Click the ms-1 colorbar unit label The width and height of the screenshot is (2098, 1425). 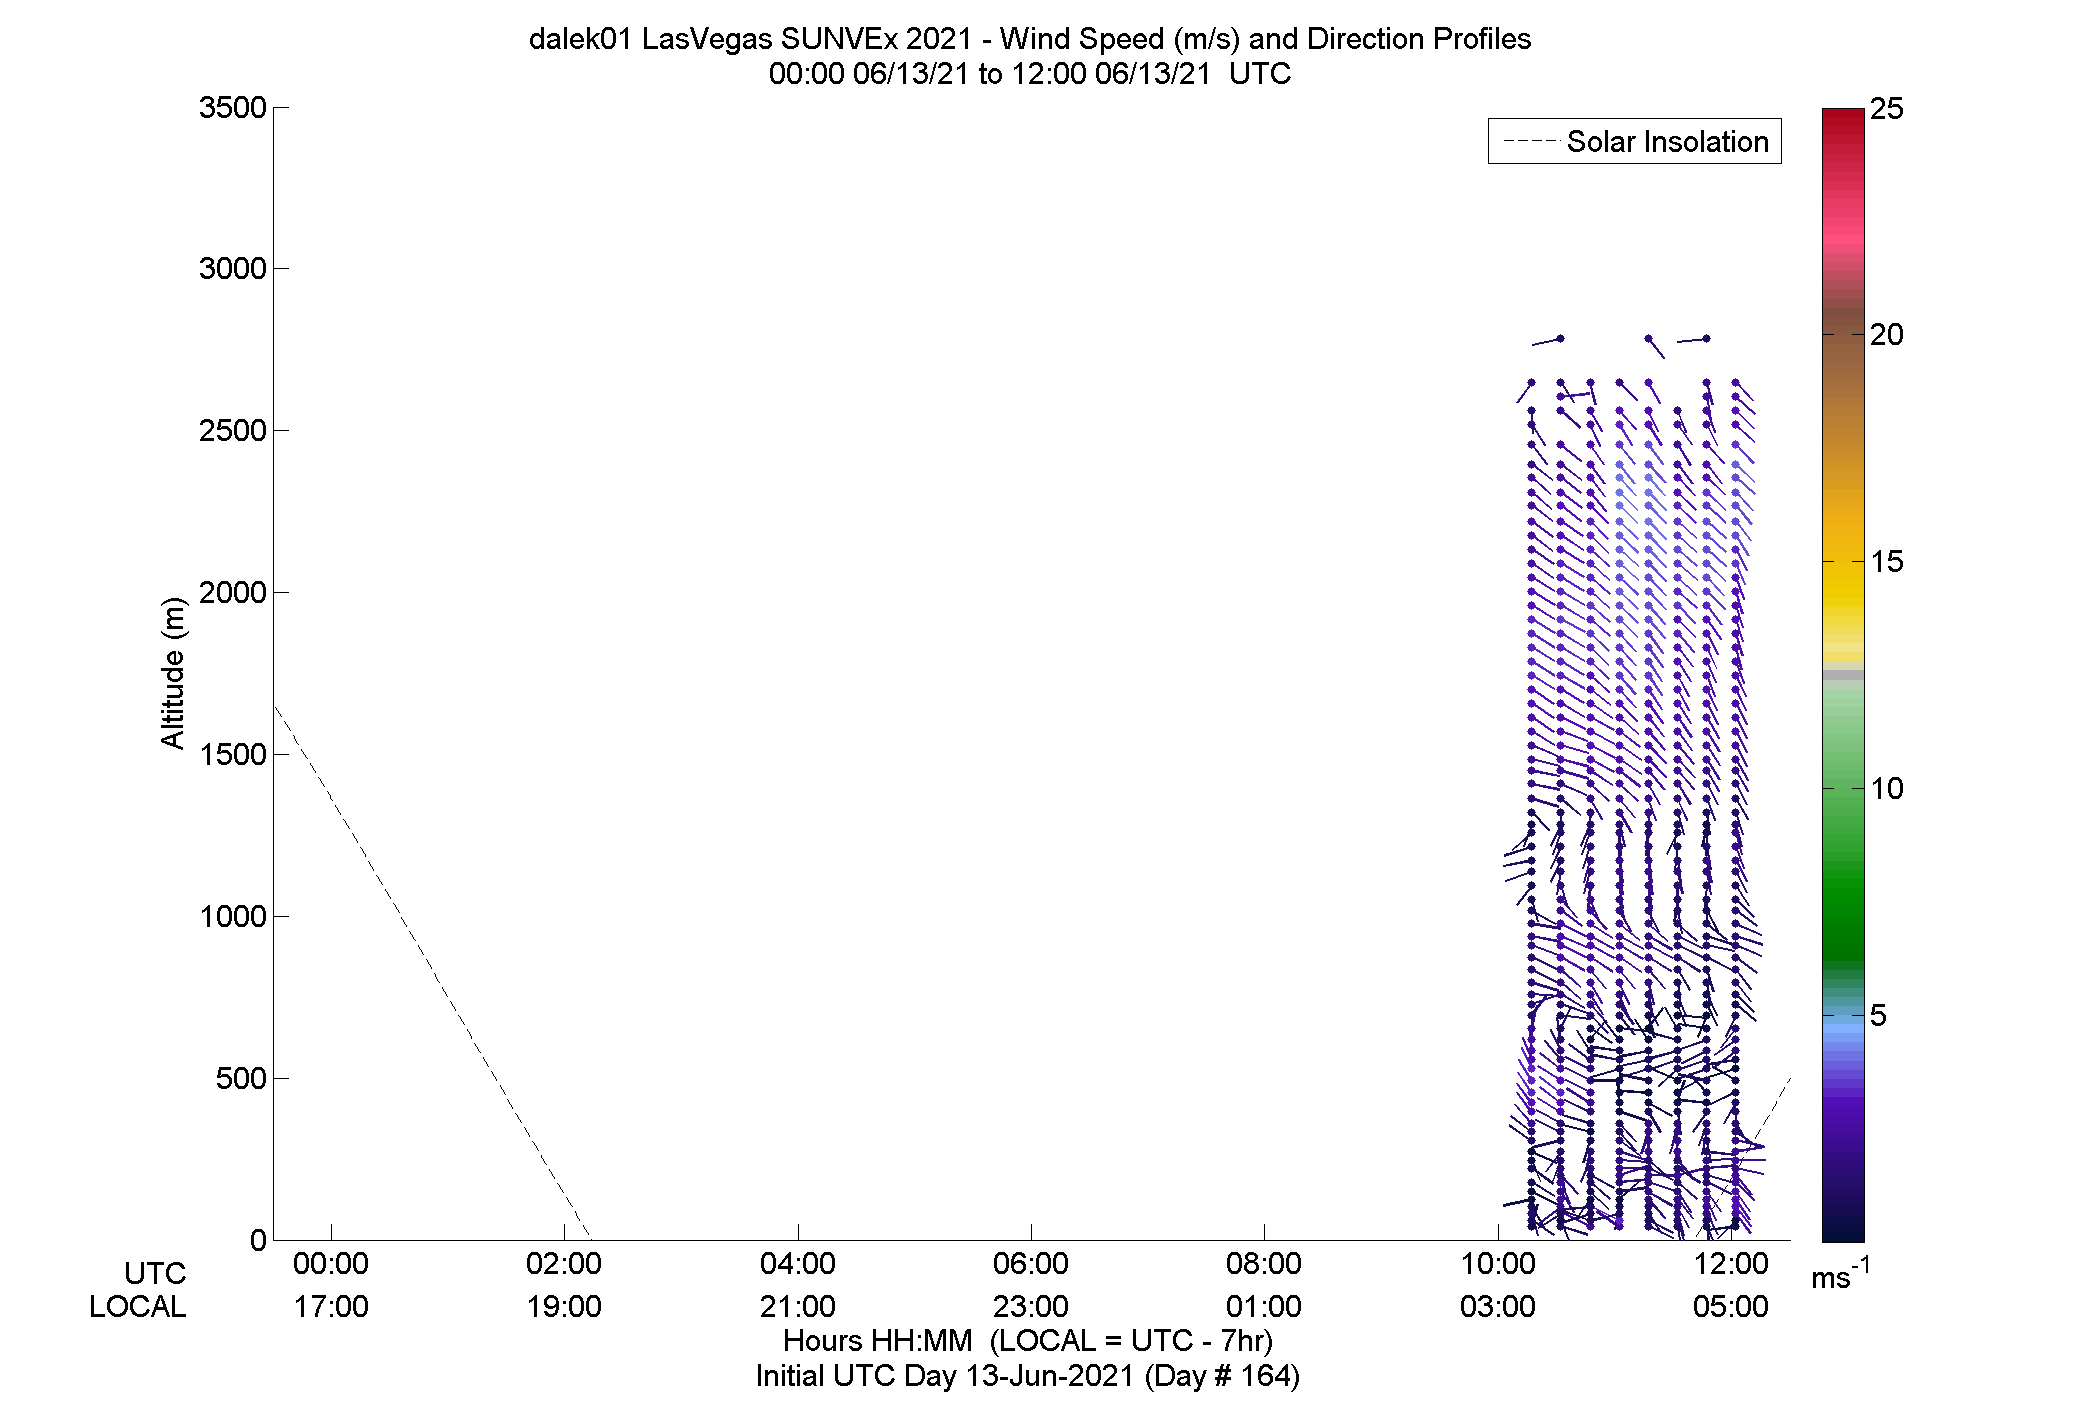click(x=1840, y=1274)
